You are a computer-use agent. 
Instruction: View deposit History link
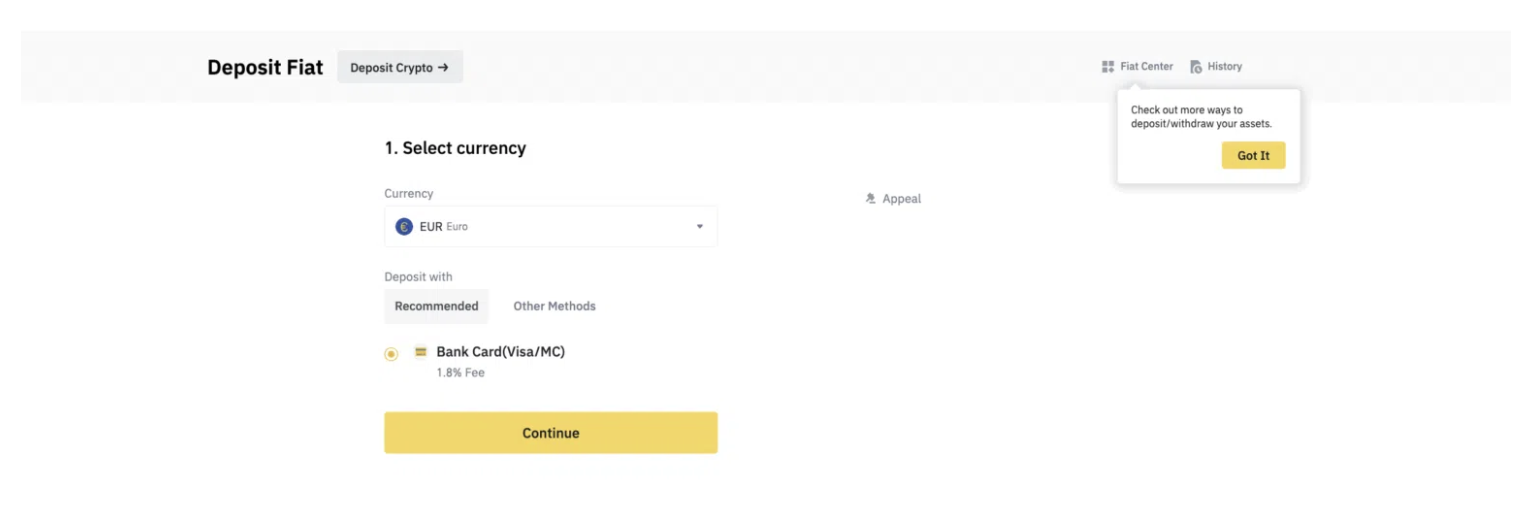1224,67
